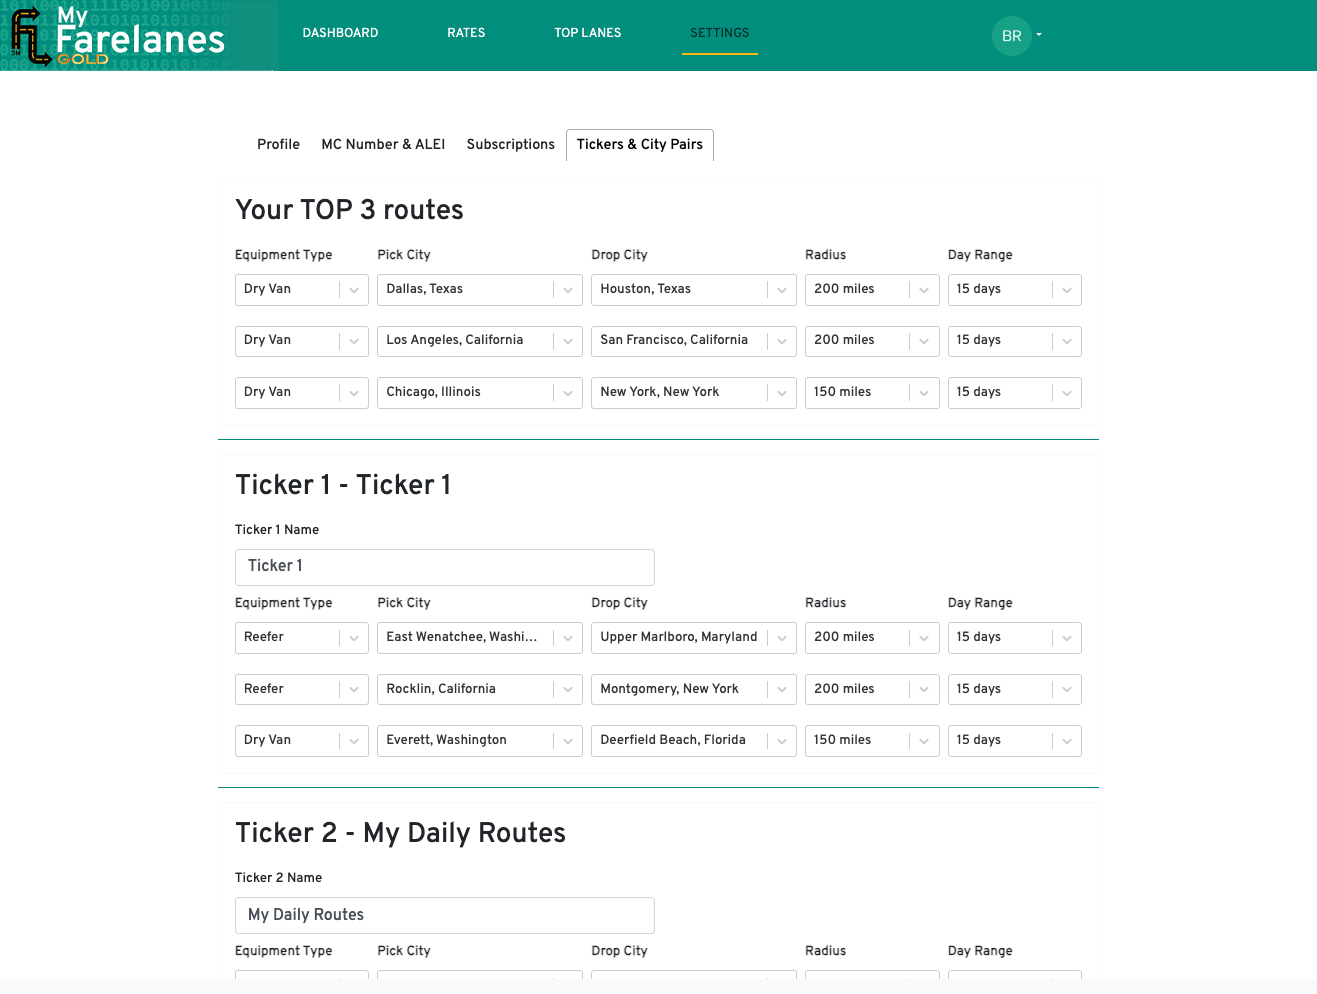1317x994 pixels.
Task: Open day range dropdown in the Dallas row
Action: pyautogui.click(x=1015, y=289)
